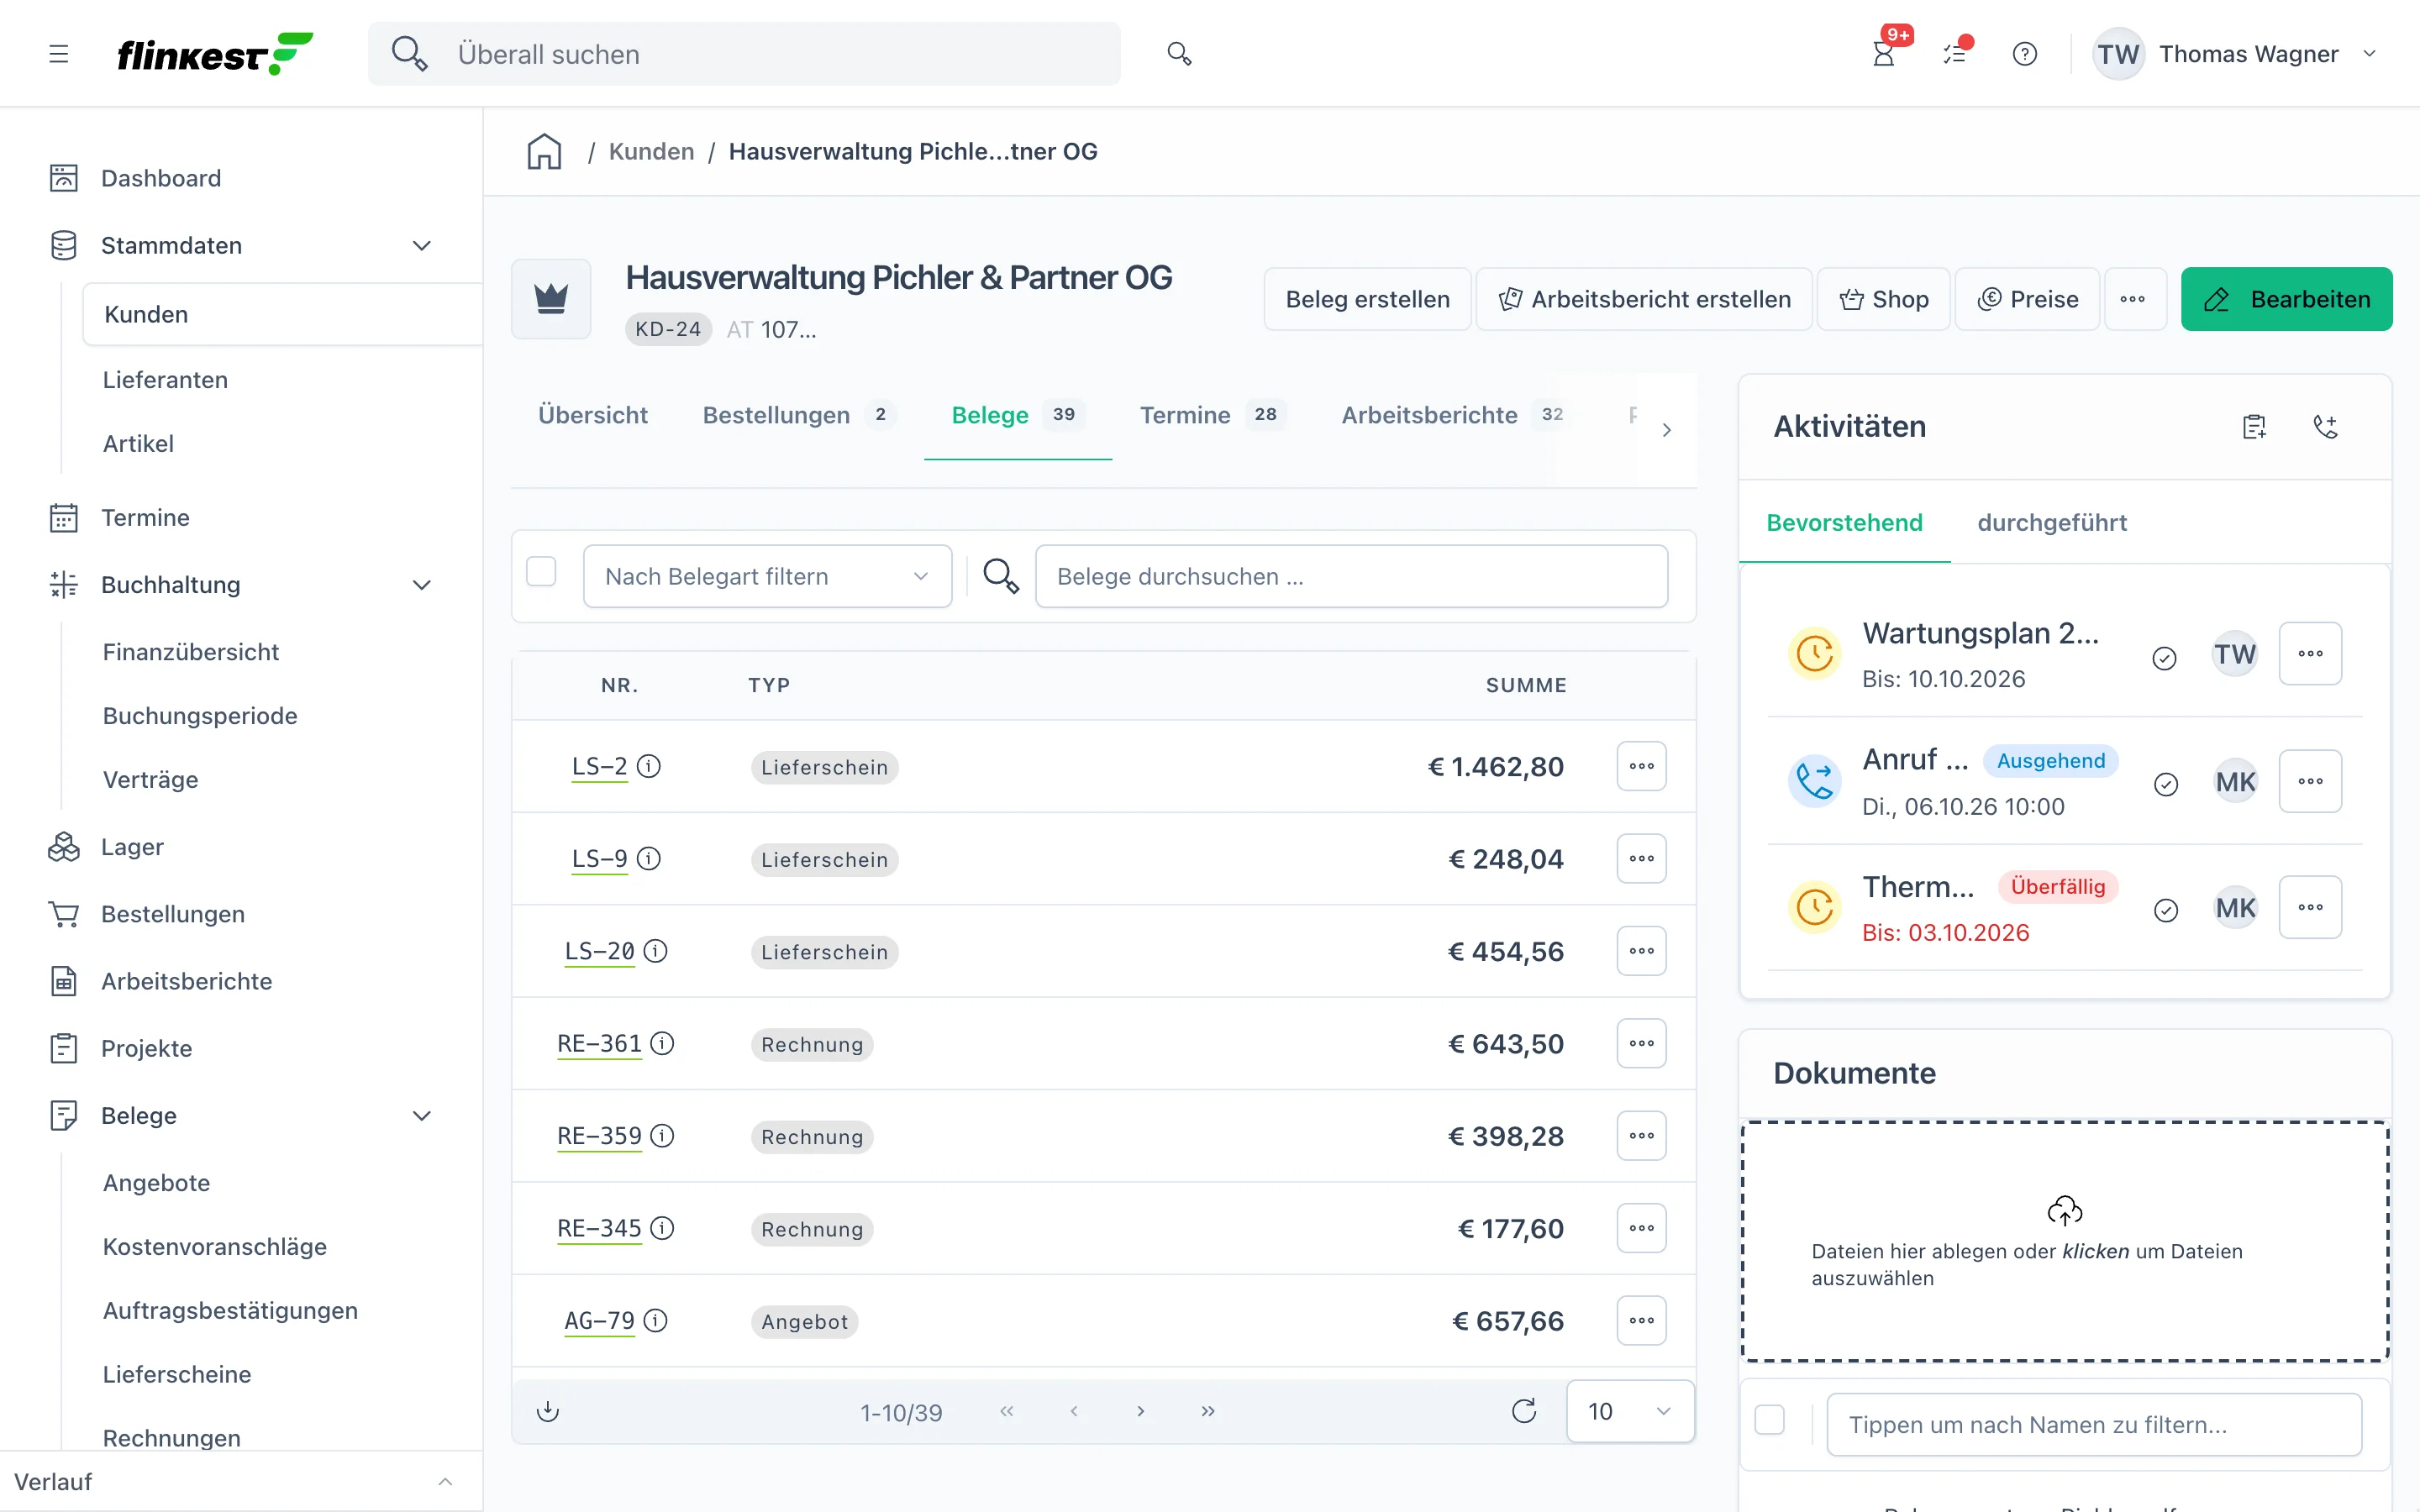Toggle the Dokumente select-all checkbox
The width and height of the screenshot is (2420, 1512).
click(x=1769, y=1419)
